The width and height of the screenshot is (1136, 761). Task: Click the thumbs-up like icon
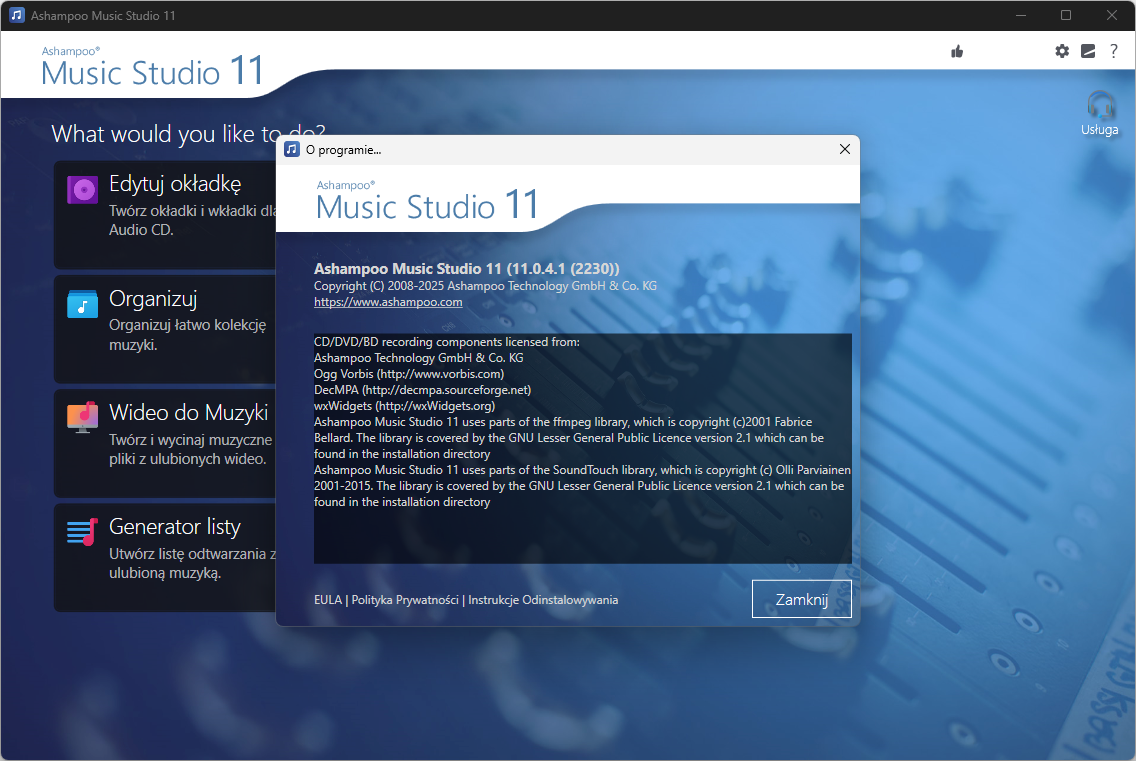click(957, 51)
